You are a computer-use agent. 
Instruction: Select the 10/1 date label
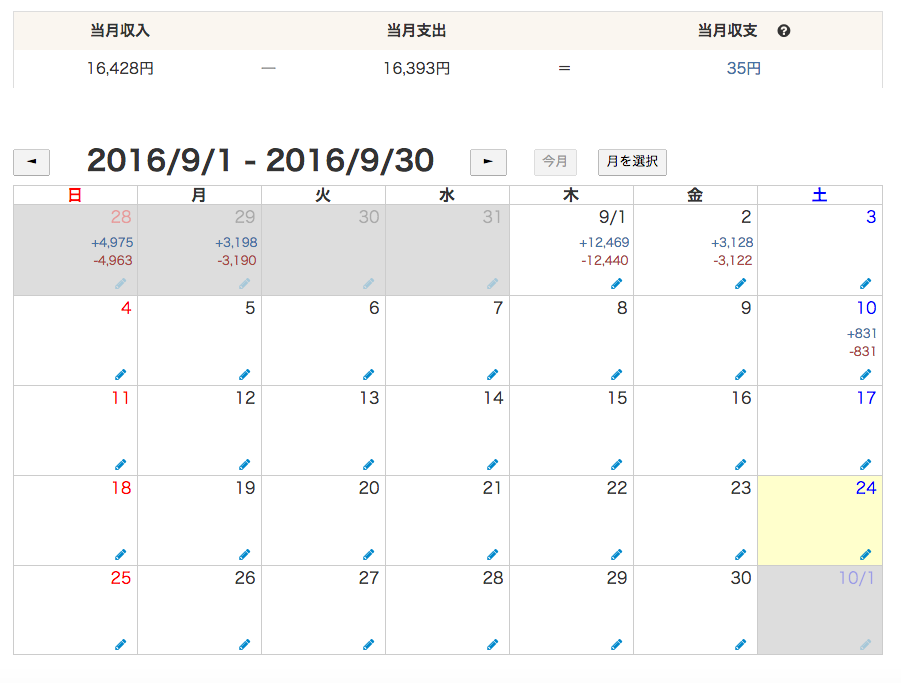856,578
